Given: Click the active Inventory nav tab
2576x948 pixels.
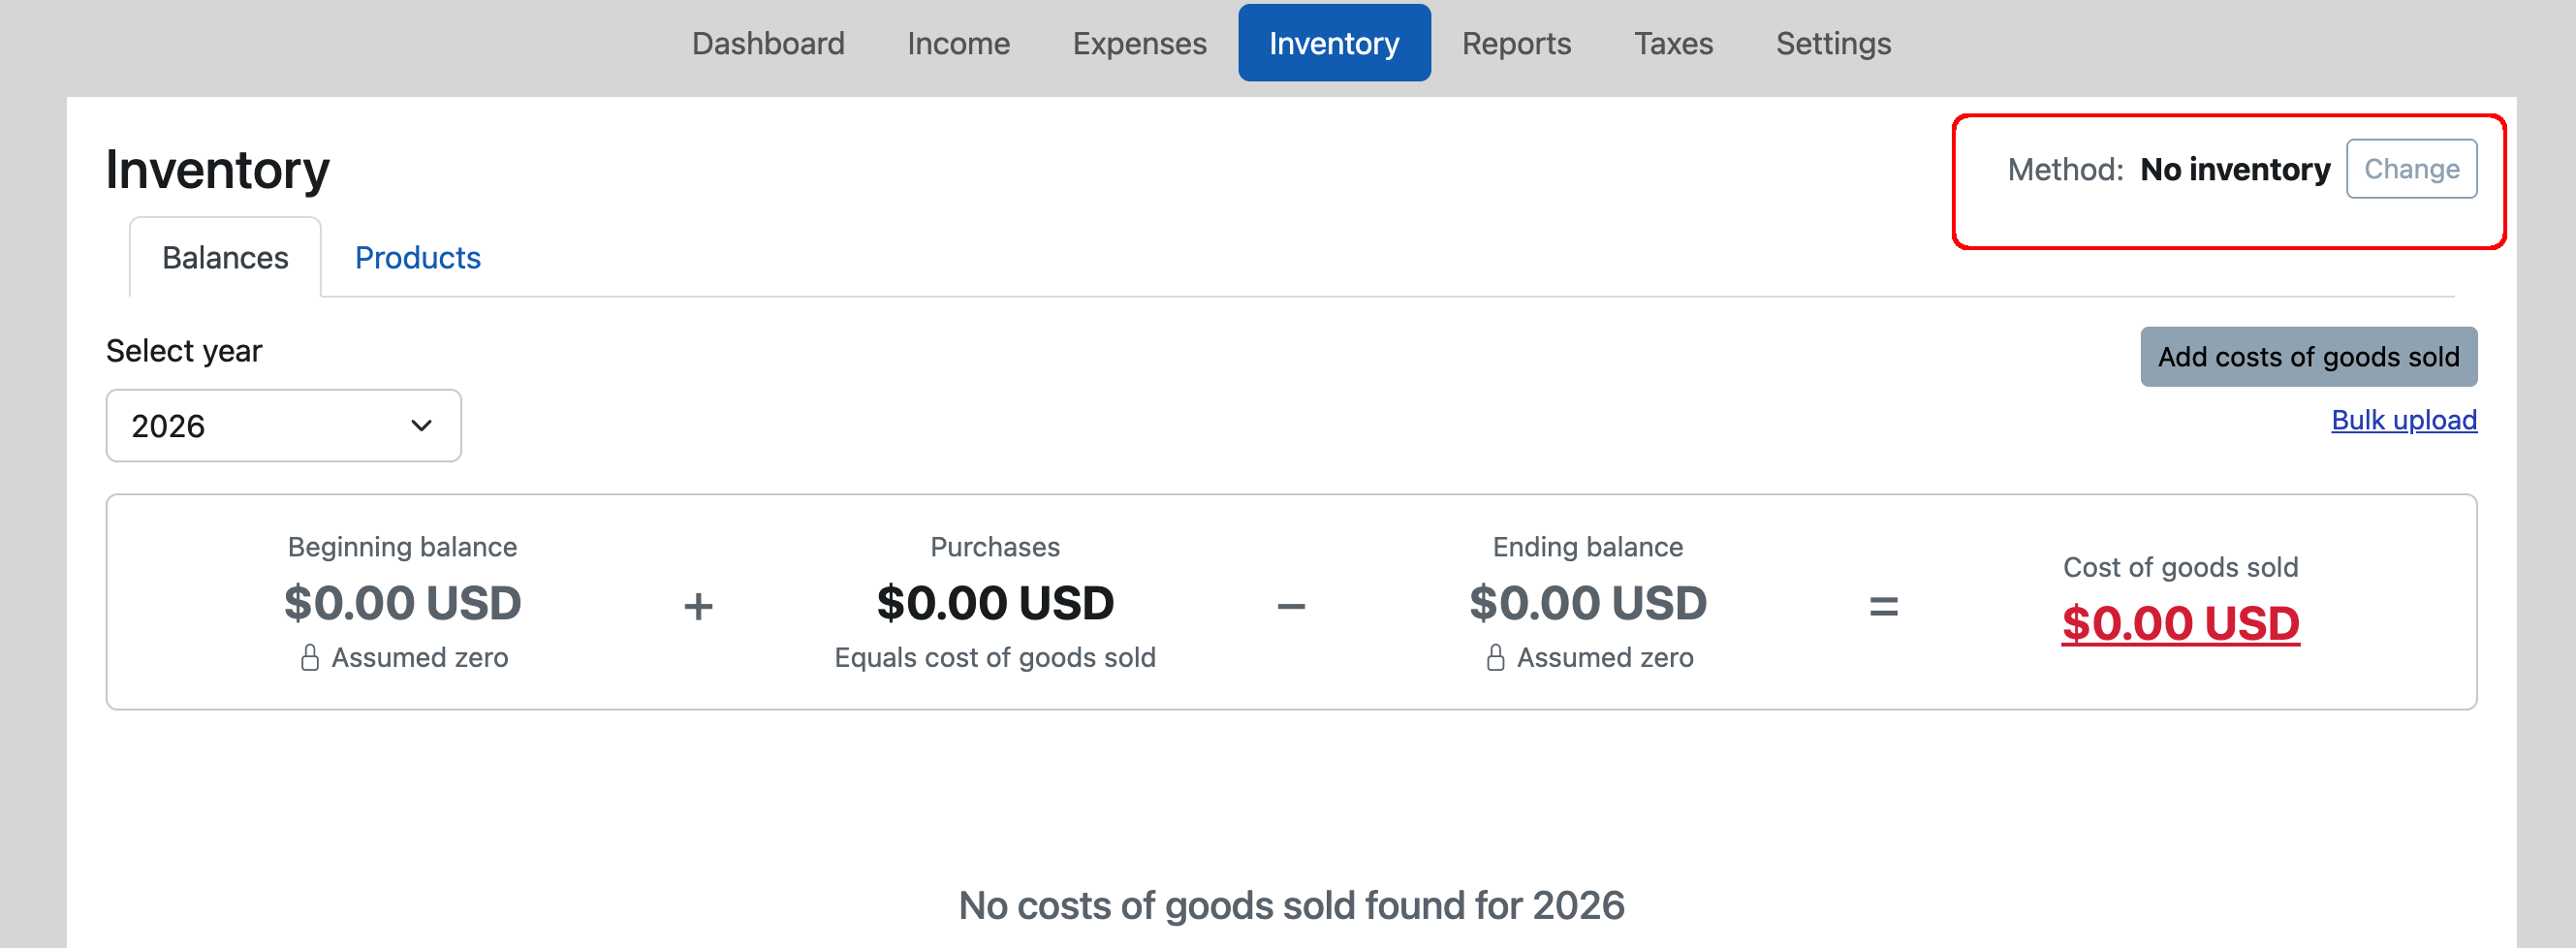Looking at the screenshot, I should point(1334,43).
